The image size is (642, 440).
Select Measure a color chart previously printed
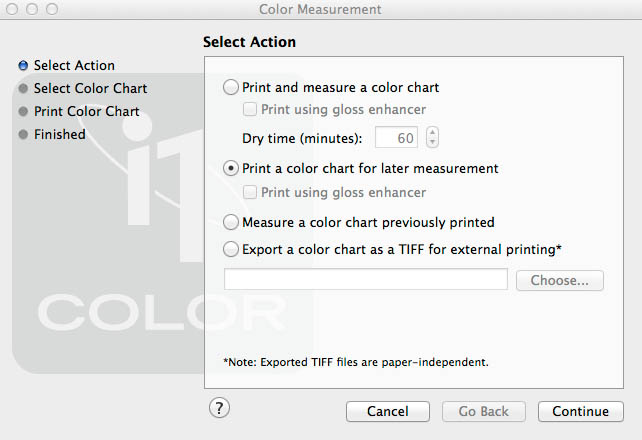[x=232, y=222]
